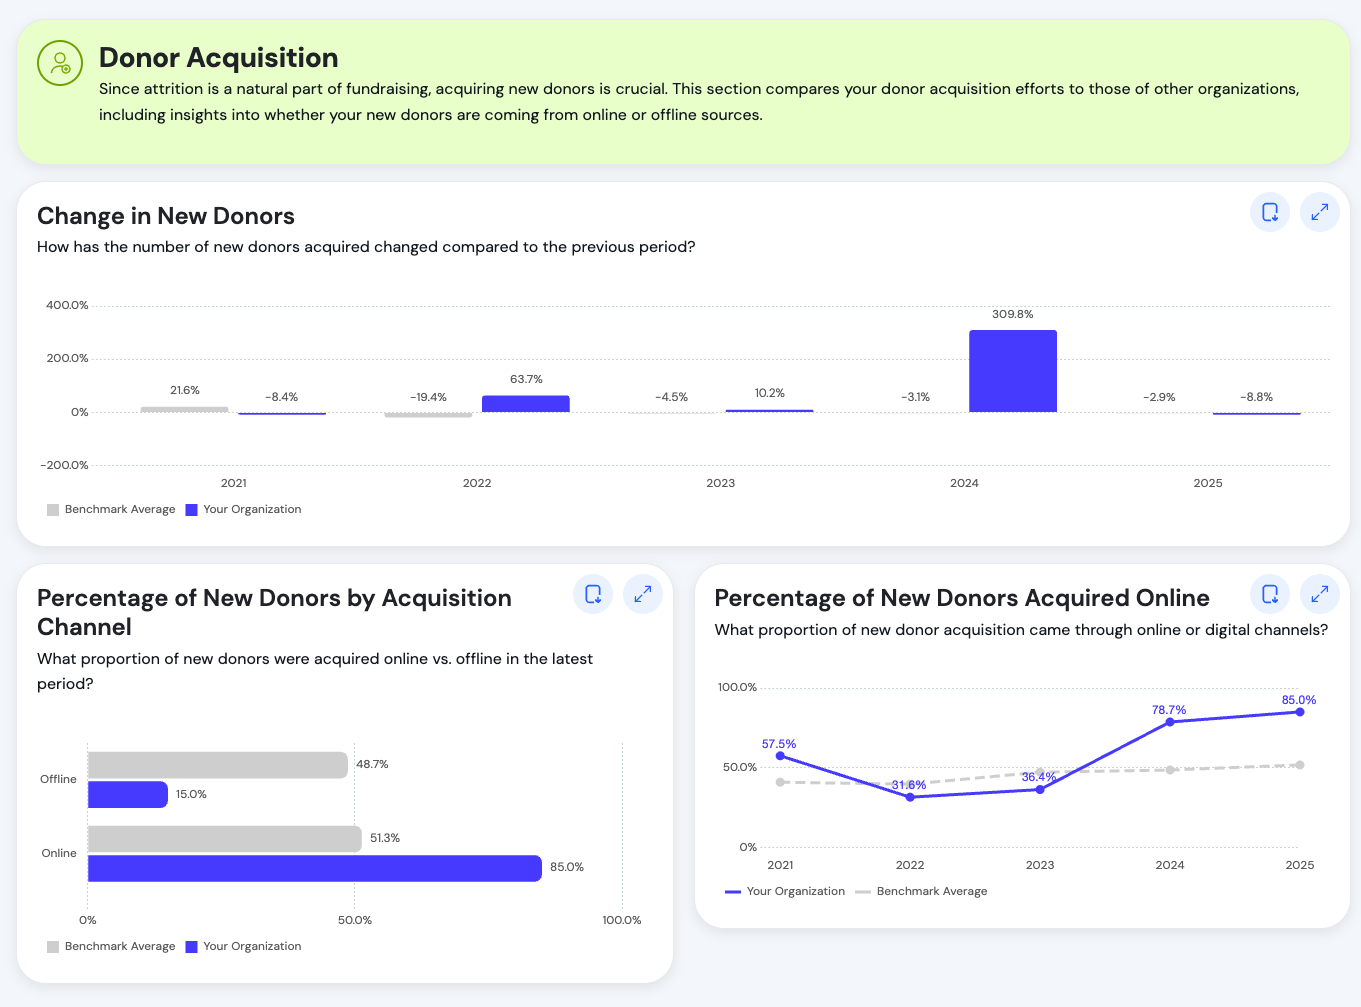Viewport: 1361px width, 1007px height.
Task: Click the 48.7% Offline benchmark gray bar
Action: pos(217,765)
